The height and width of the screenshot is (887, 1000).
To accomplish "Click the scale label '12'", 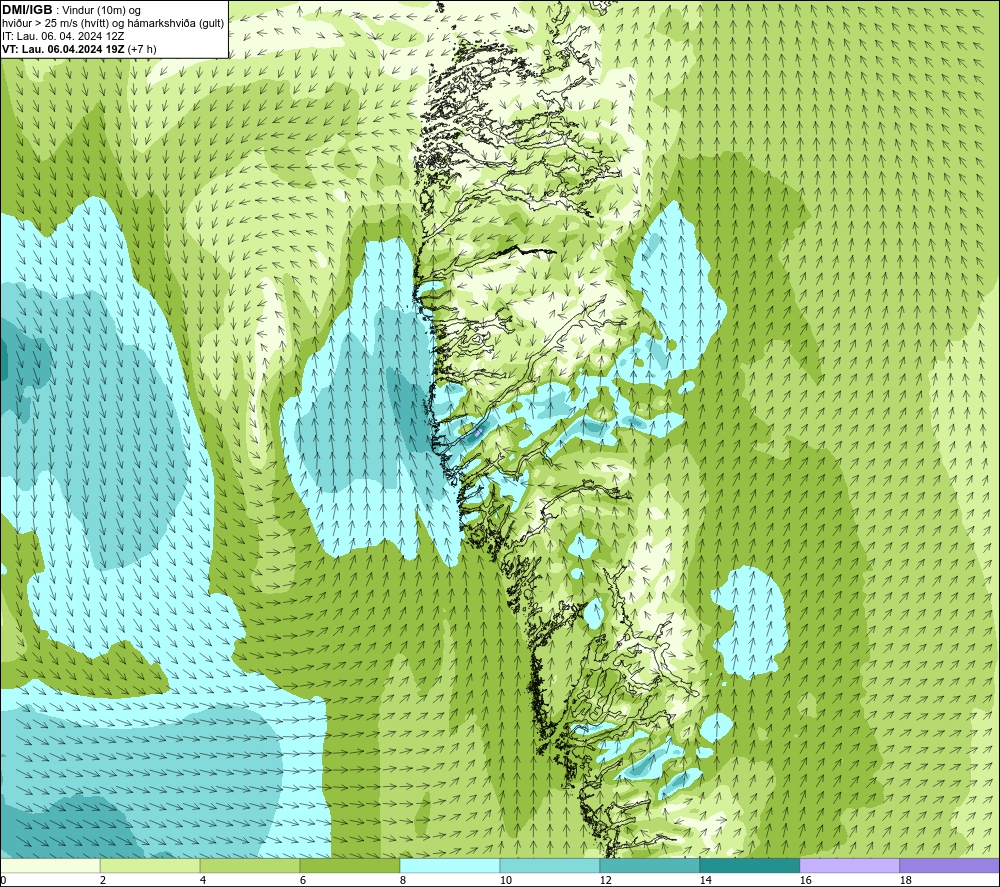I will (x=605, y=881).
